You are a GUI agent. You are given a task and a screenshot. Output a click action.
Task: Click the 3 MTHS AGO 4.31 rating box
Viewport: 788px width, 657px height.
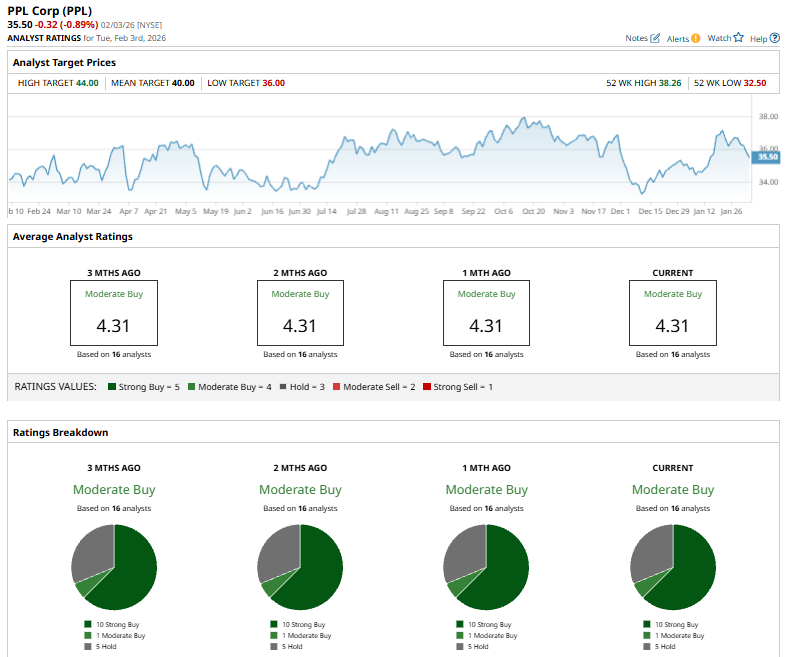click(114, 313)
